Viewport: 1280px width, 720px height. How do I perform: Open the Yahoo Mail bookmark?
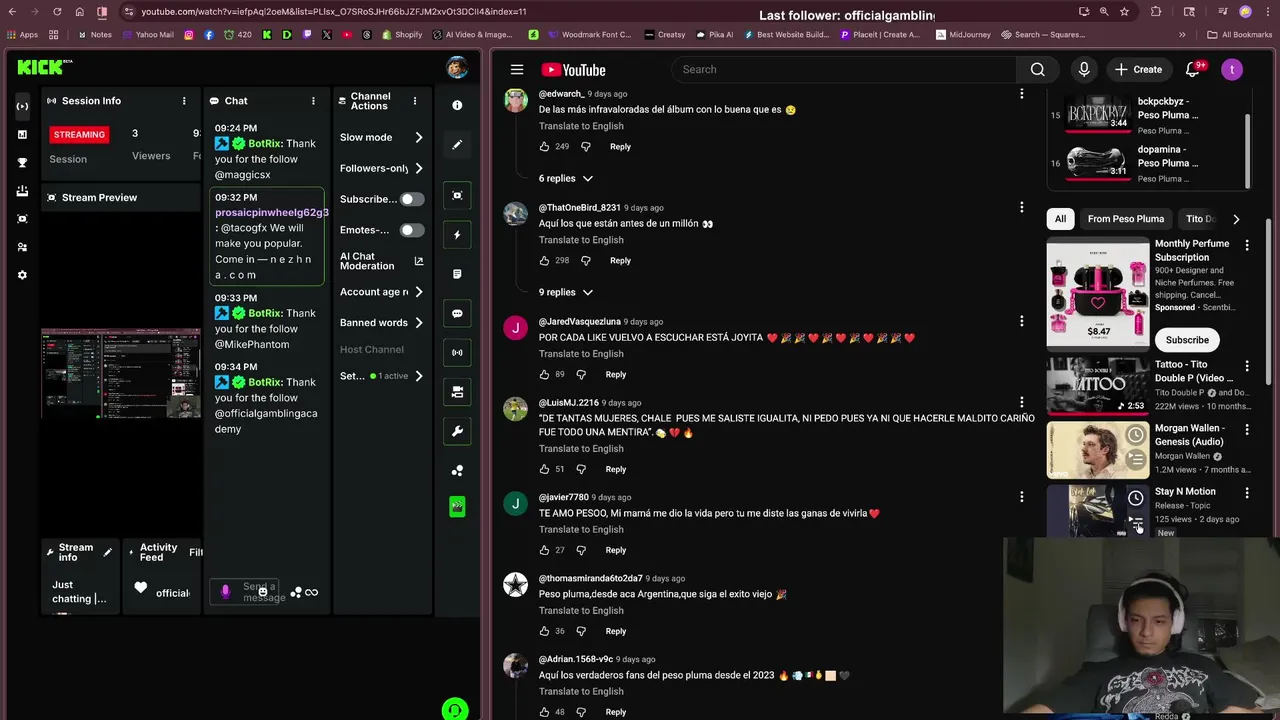coord(148,34)
